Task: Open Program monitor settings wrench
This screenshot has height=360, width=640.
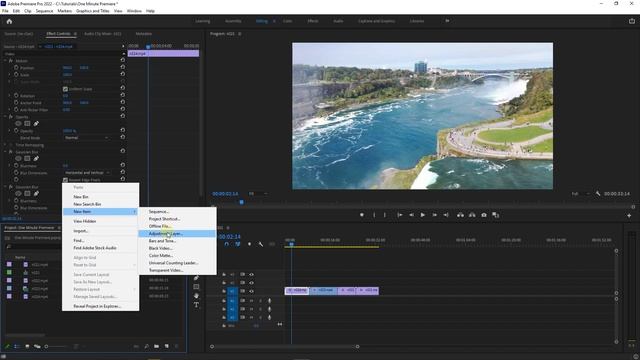Action: click(598, 193)
